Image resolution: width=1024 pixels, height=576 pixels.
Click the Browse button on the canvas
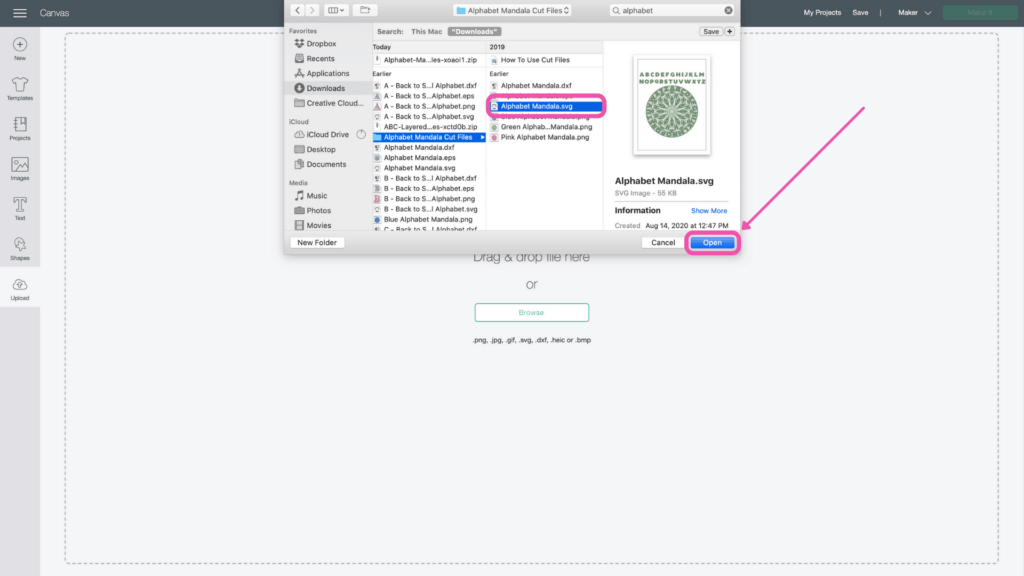[x=532, y=312]
